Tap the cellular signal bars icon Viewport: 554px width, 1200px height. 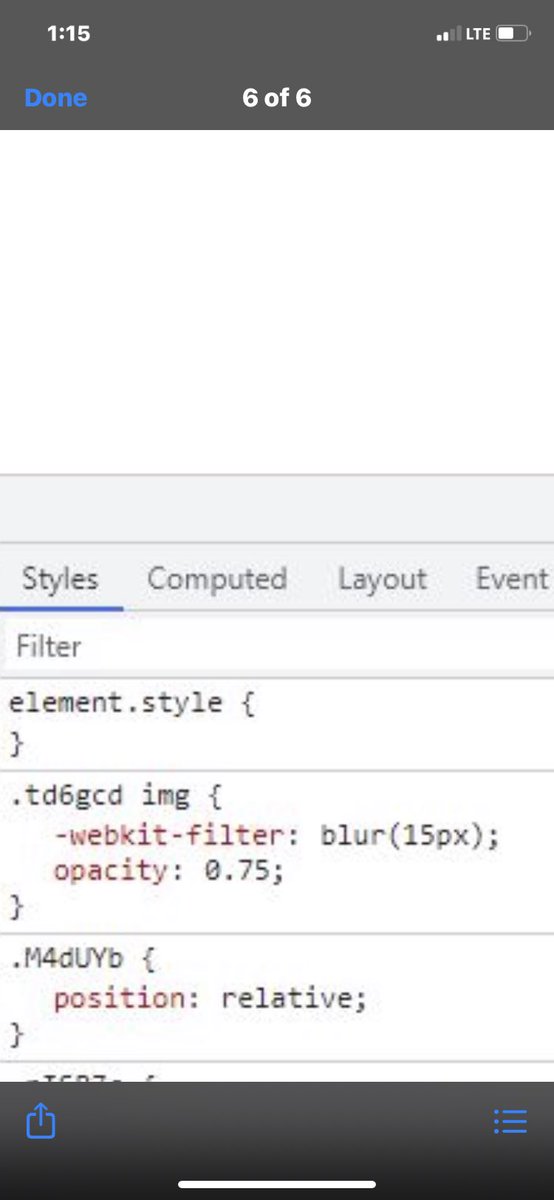click(449, 35)
